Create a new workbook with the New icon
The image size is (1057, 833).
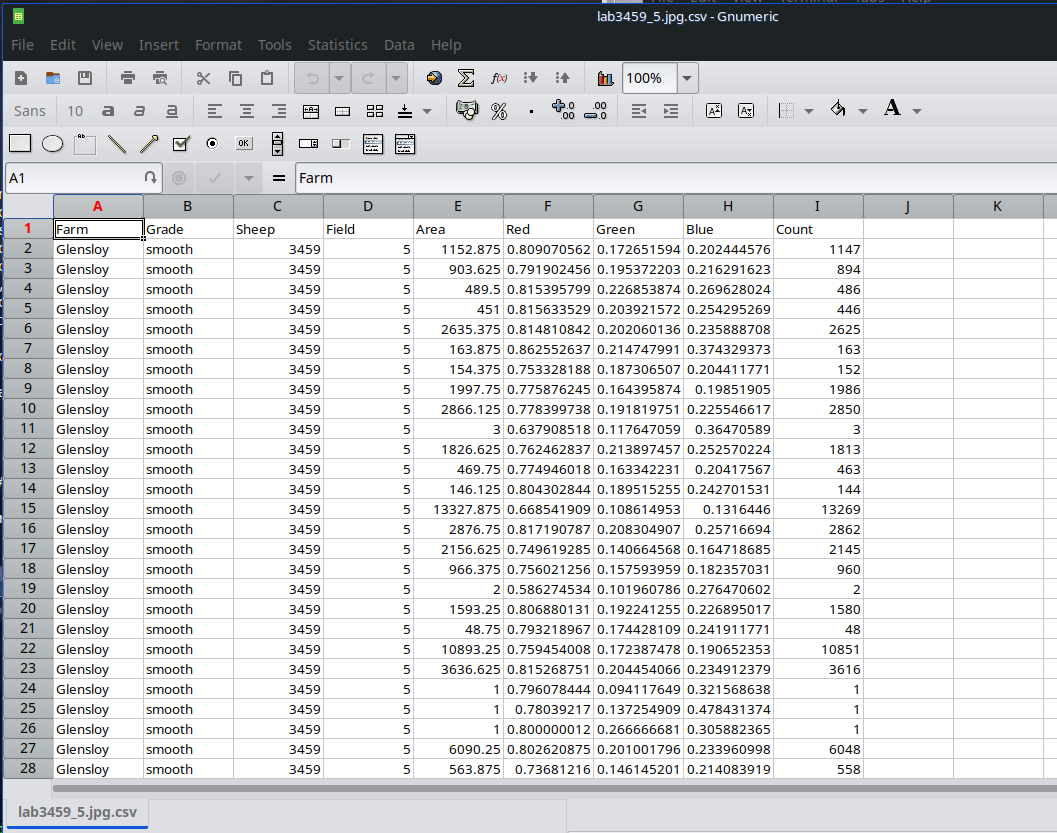(x=21, y=78)
